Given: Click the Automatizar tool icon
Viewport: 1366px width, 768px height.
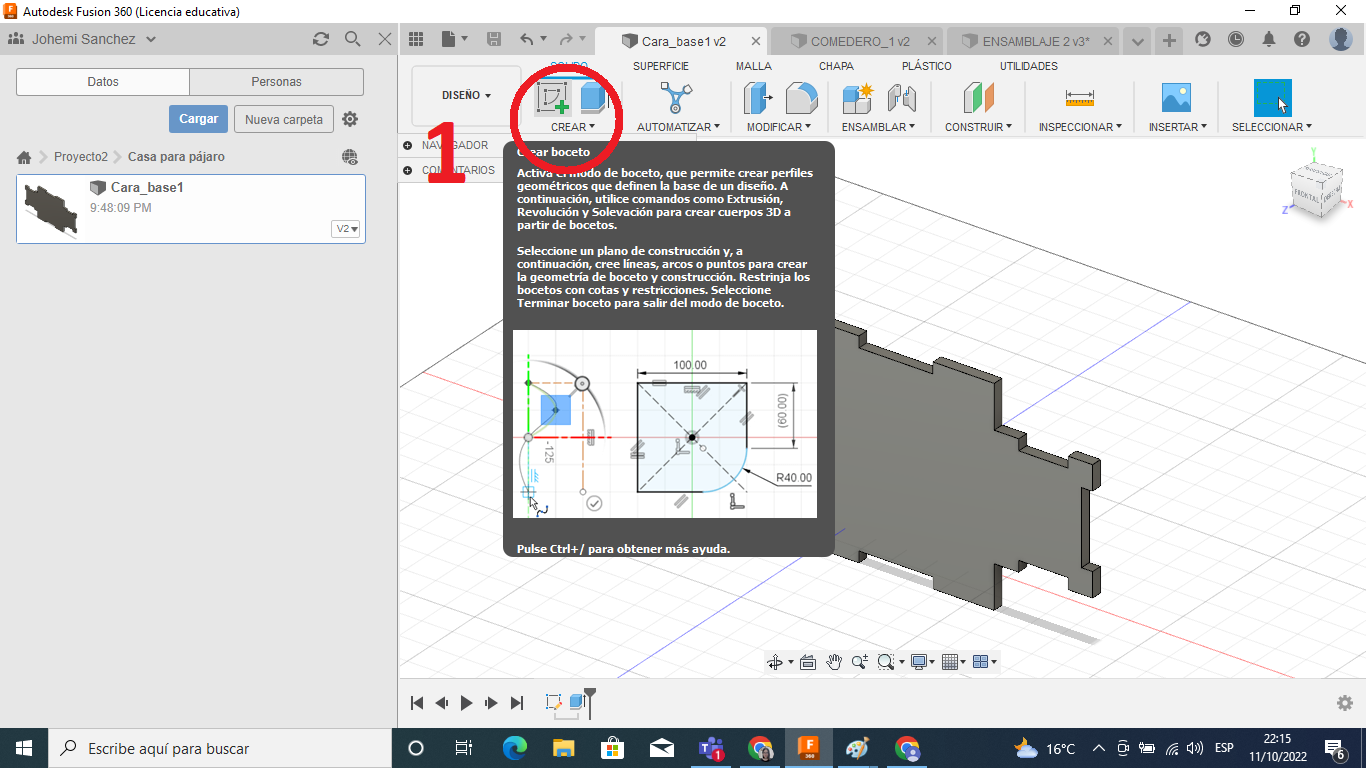Looking at the screenshot, I should pyautogui.click(x=677, y=98).
